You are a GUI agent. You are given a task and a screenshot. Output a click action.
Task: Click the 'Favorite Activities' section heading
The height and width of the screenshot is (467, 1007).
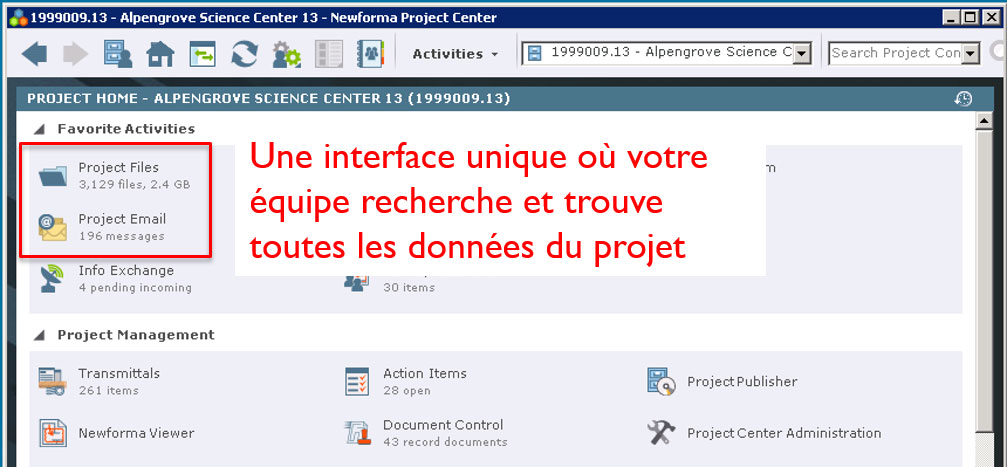click(x=126, y=128)
